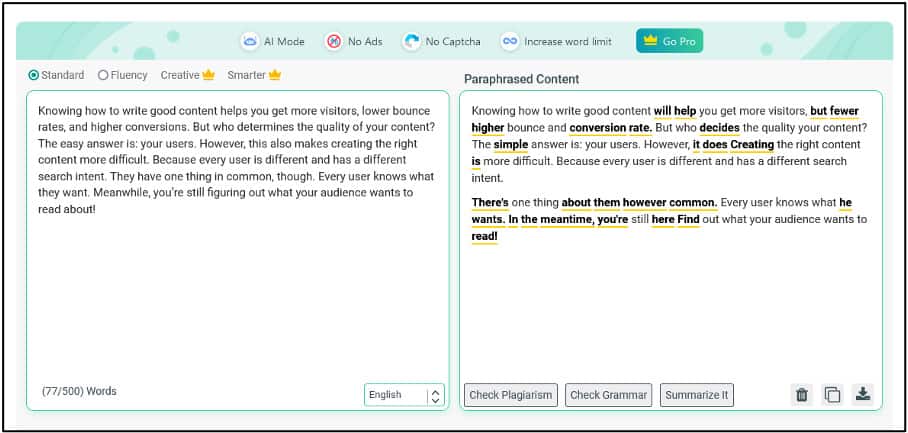This screenshot has height=433, width=908.
Task: Click inside the input text area
Action: click(x=237, y=250)
